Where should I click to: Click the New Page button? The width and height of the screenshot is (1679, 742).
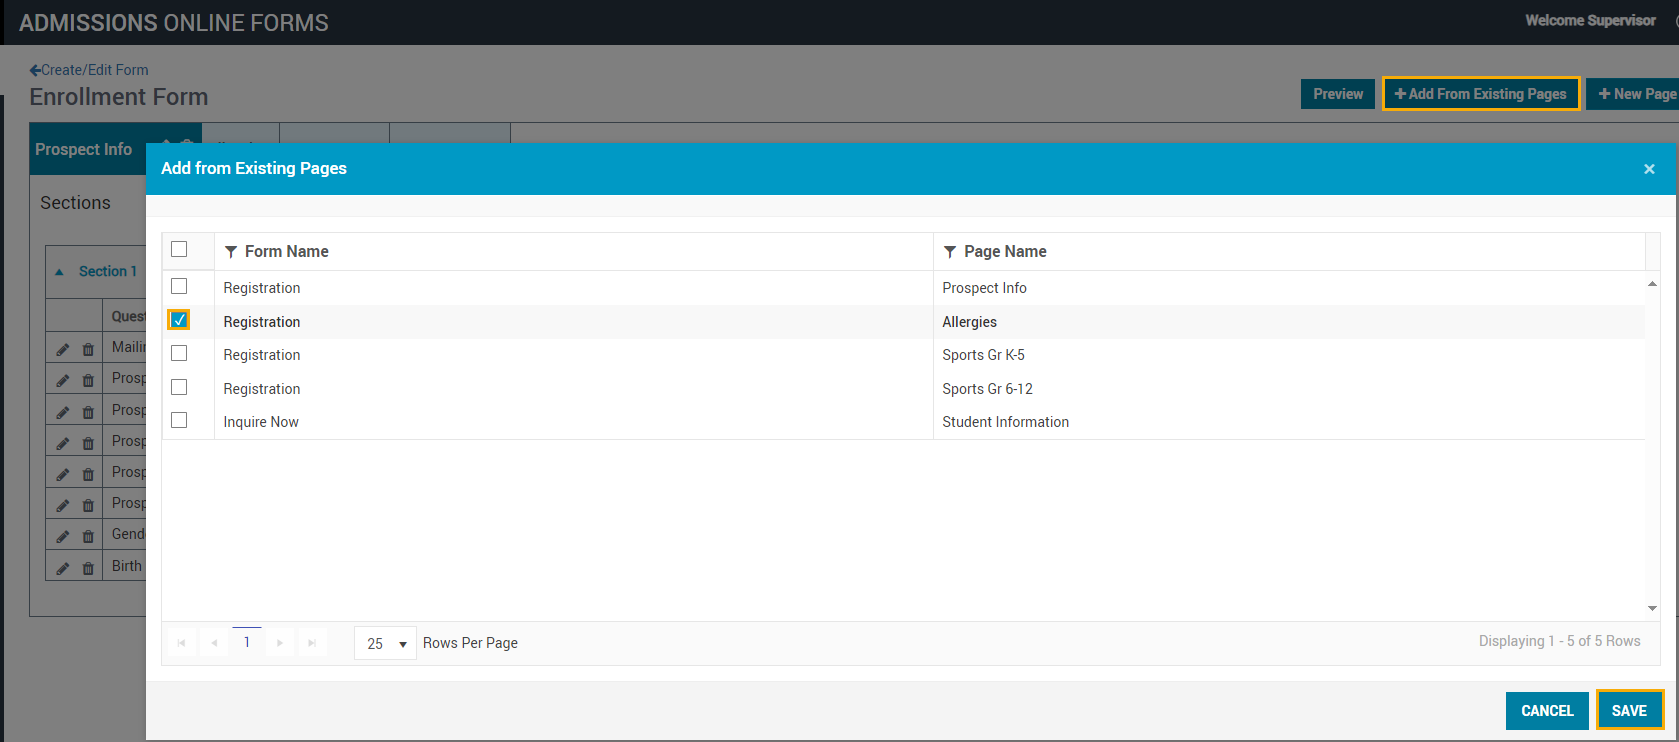[x=1634, y=94]
